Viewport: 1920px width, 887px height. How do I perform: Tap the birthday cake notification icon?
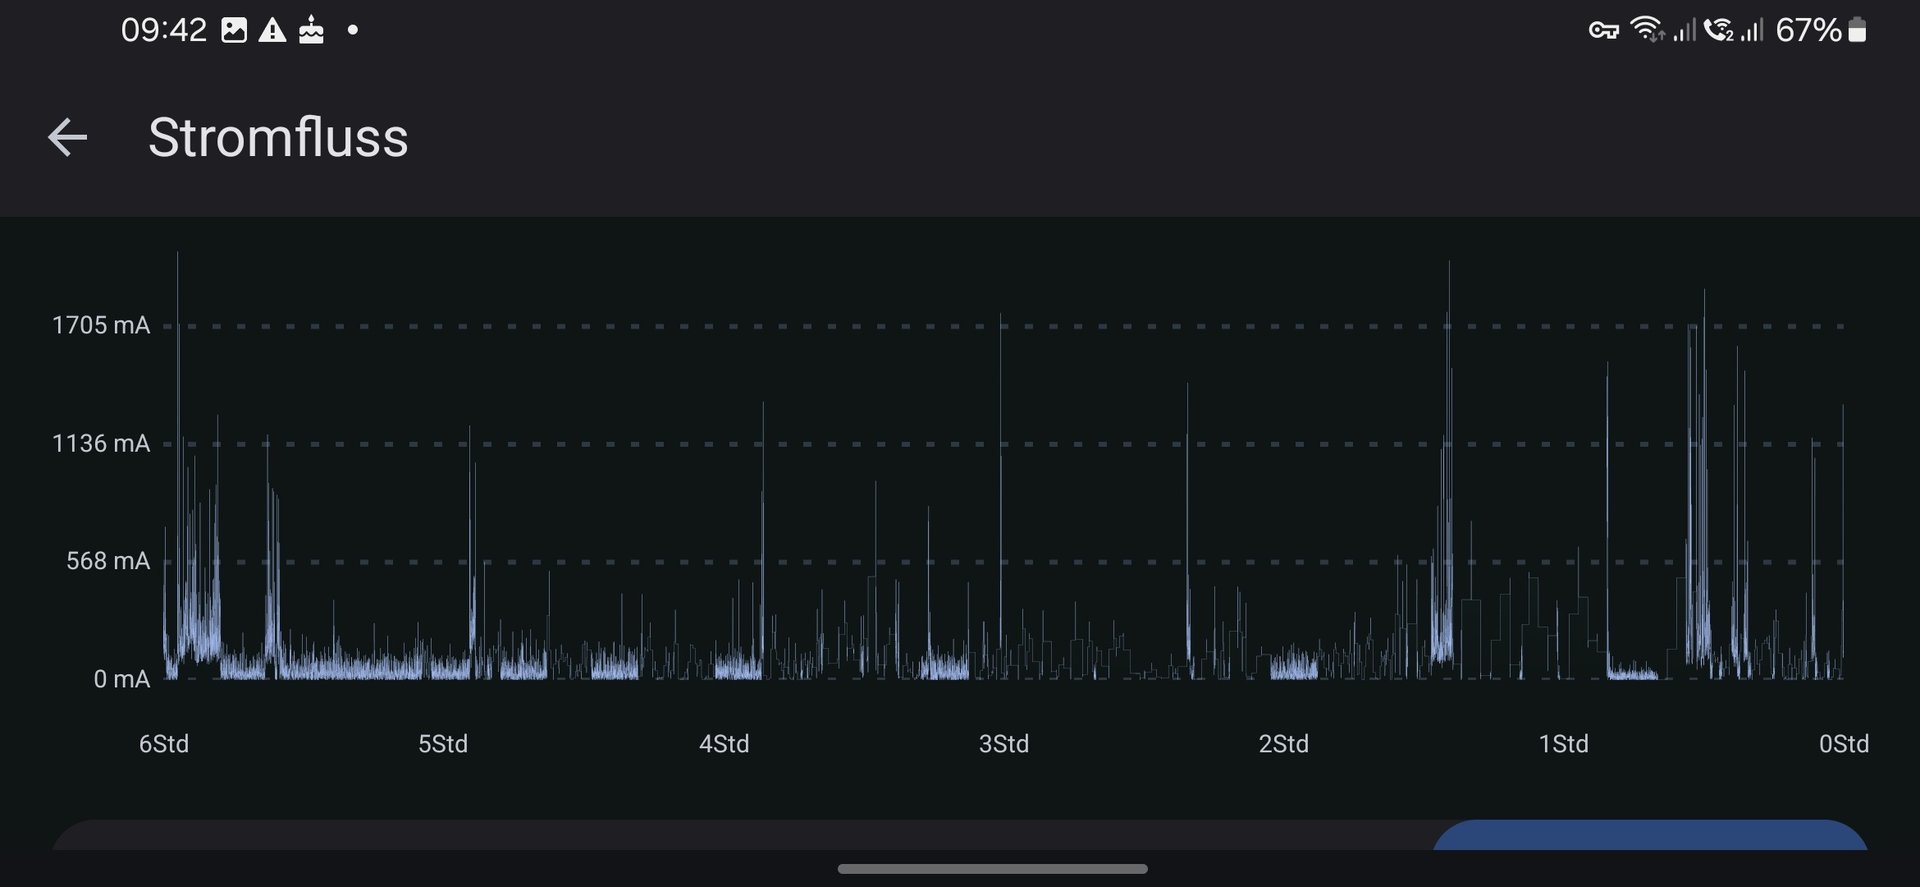click(x=311, y=30)
